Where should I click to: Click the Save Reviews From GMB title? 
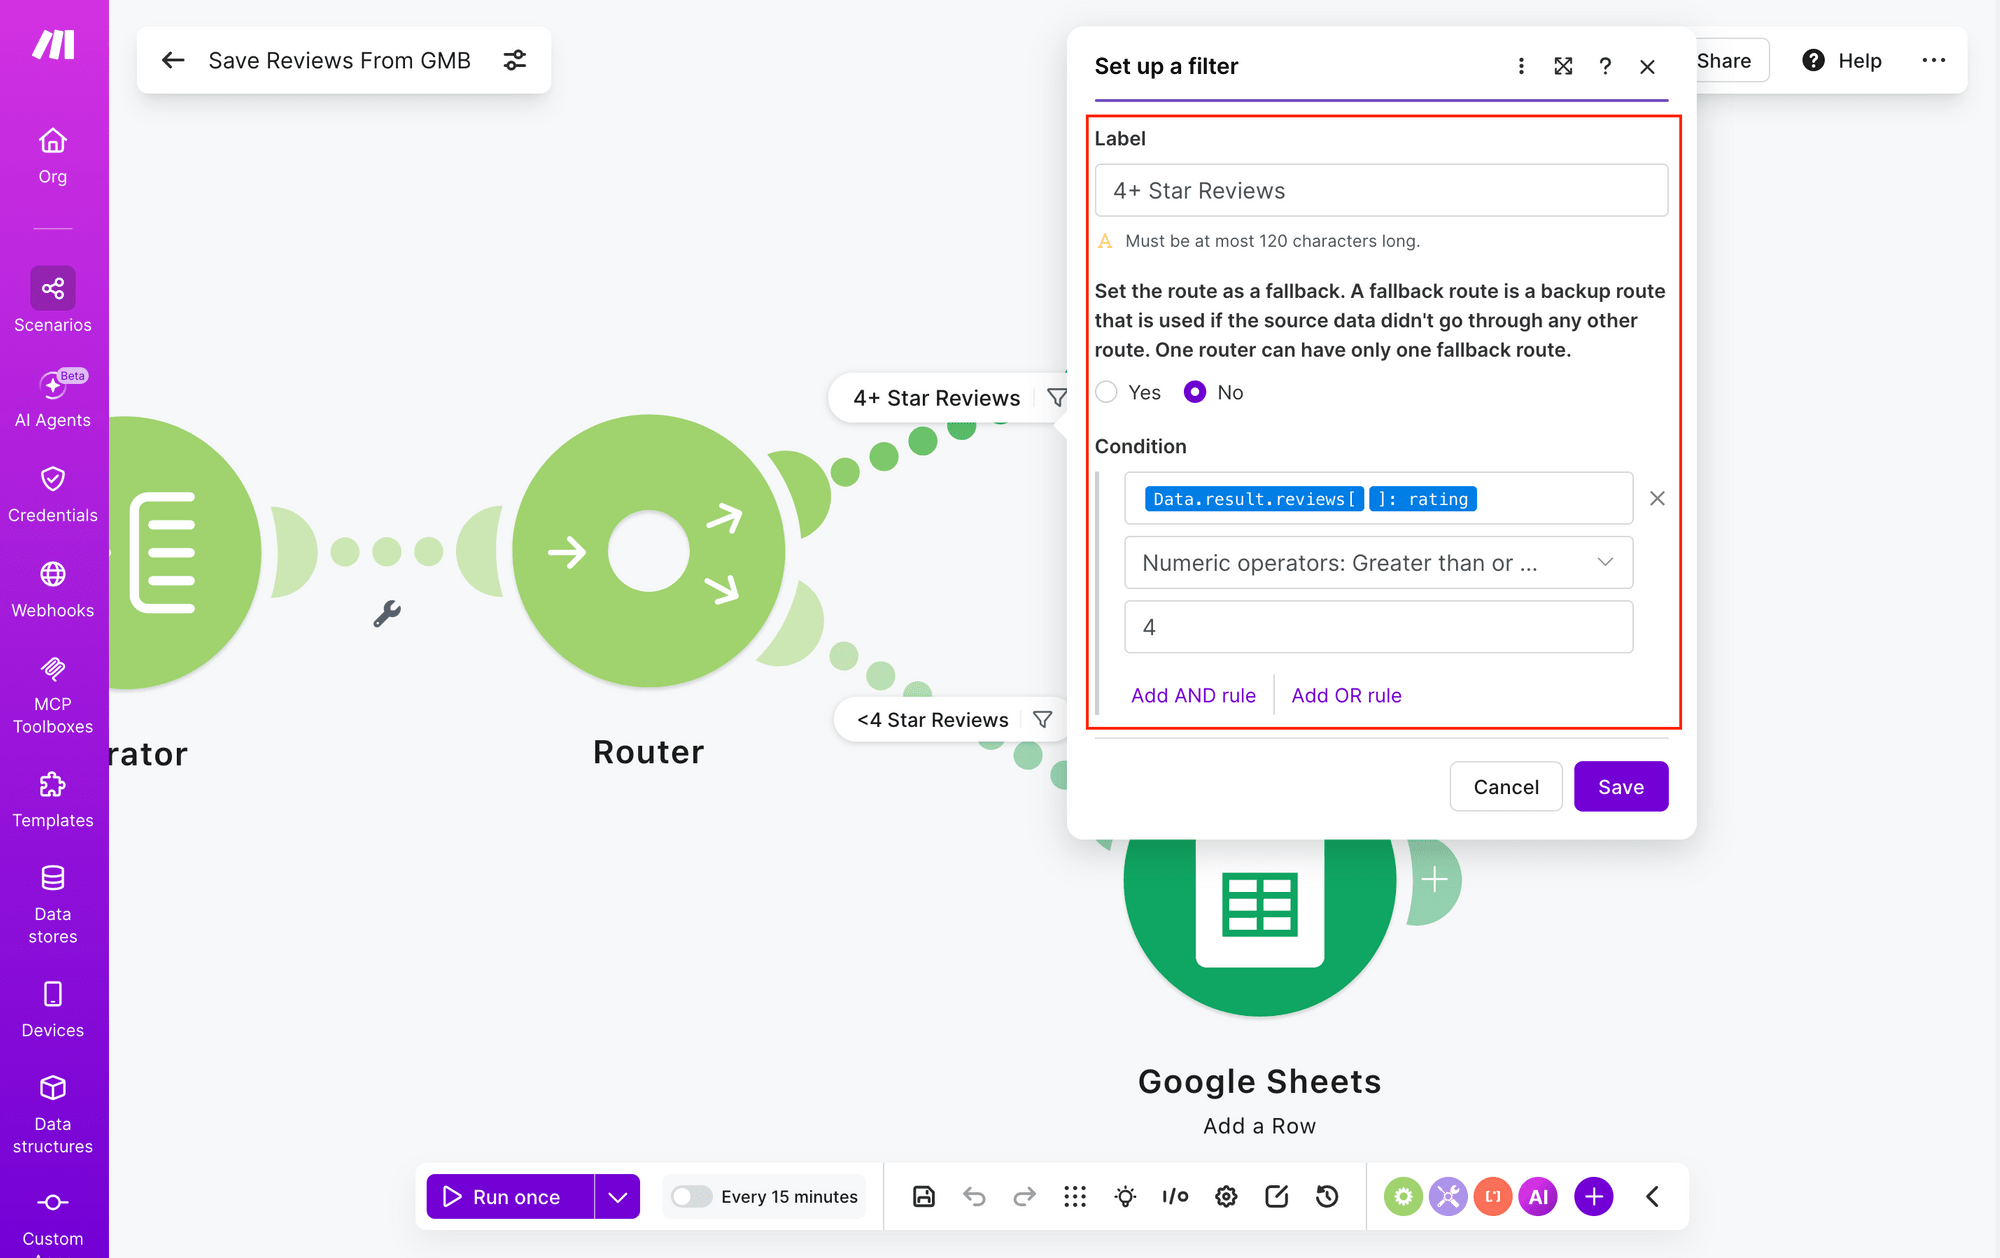[339, 60]
